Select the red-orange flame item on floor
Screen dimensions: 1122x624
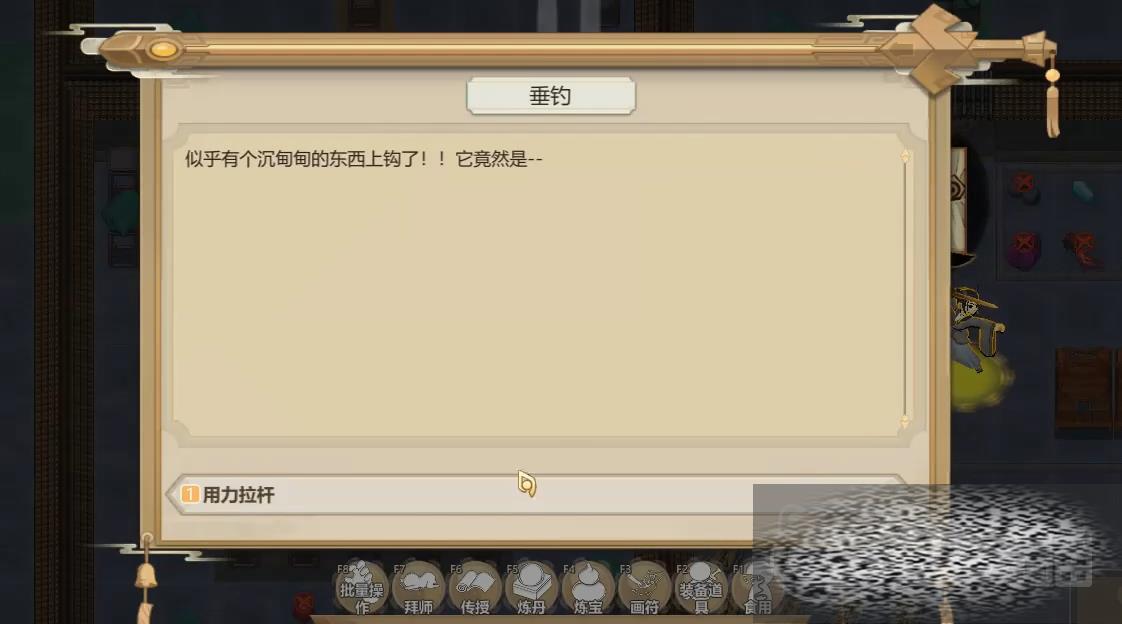tap(1082, 249)
